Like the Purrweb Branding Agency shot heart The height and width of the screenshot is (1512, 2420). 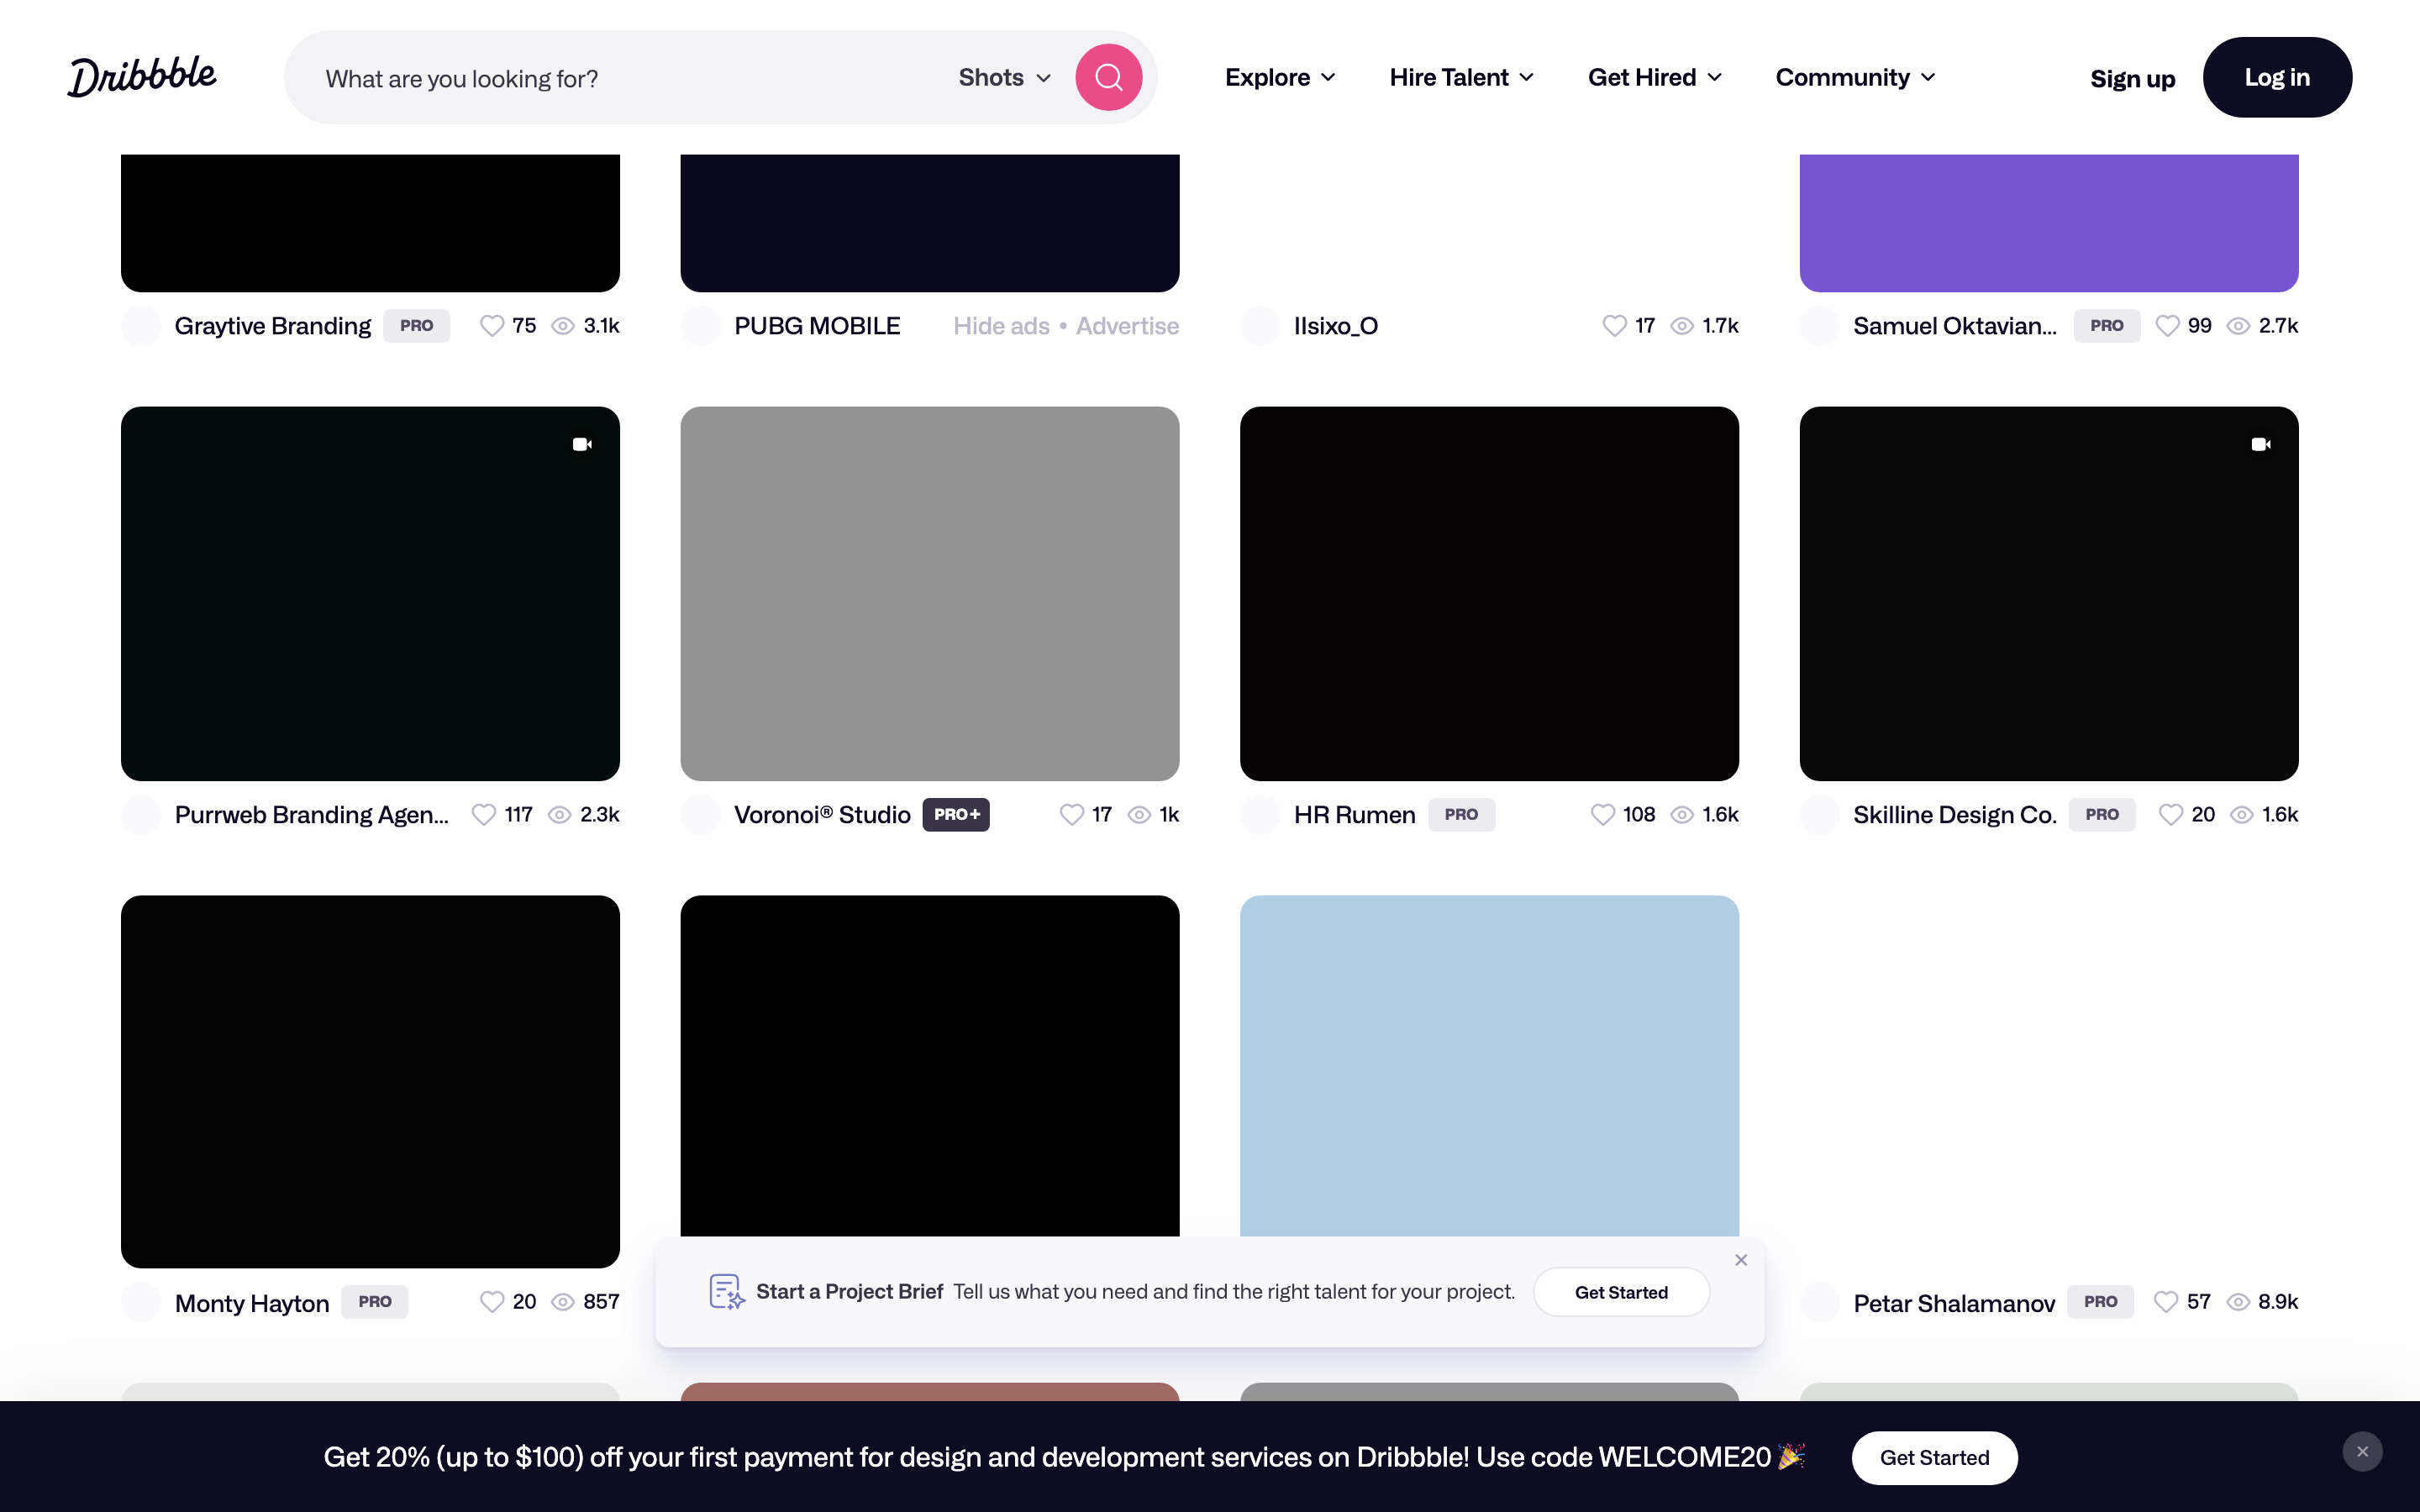[x=483, y=815]
